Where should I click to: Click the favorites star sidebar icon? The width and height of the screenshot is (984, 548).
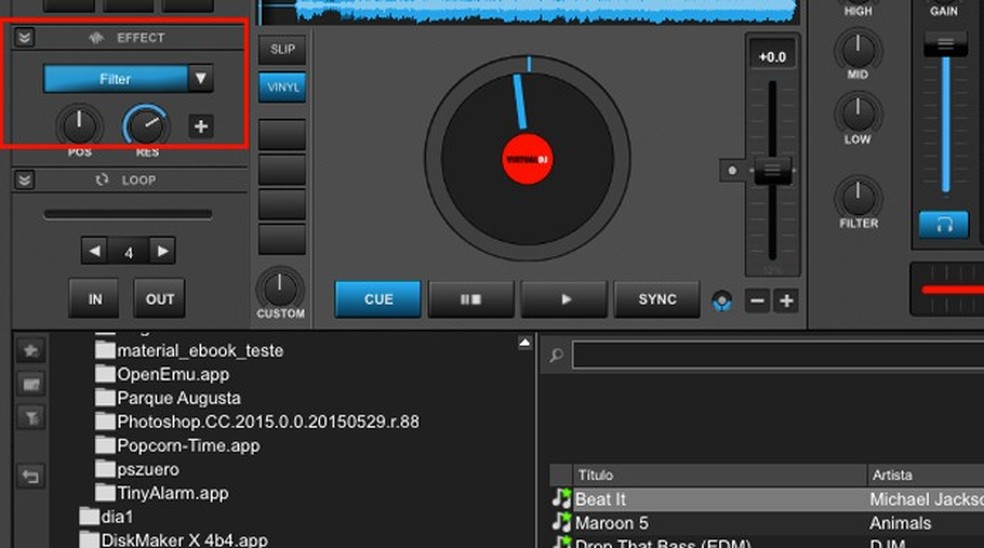pos(30,350)
